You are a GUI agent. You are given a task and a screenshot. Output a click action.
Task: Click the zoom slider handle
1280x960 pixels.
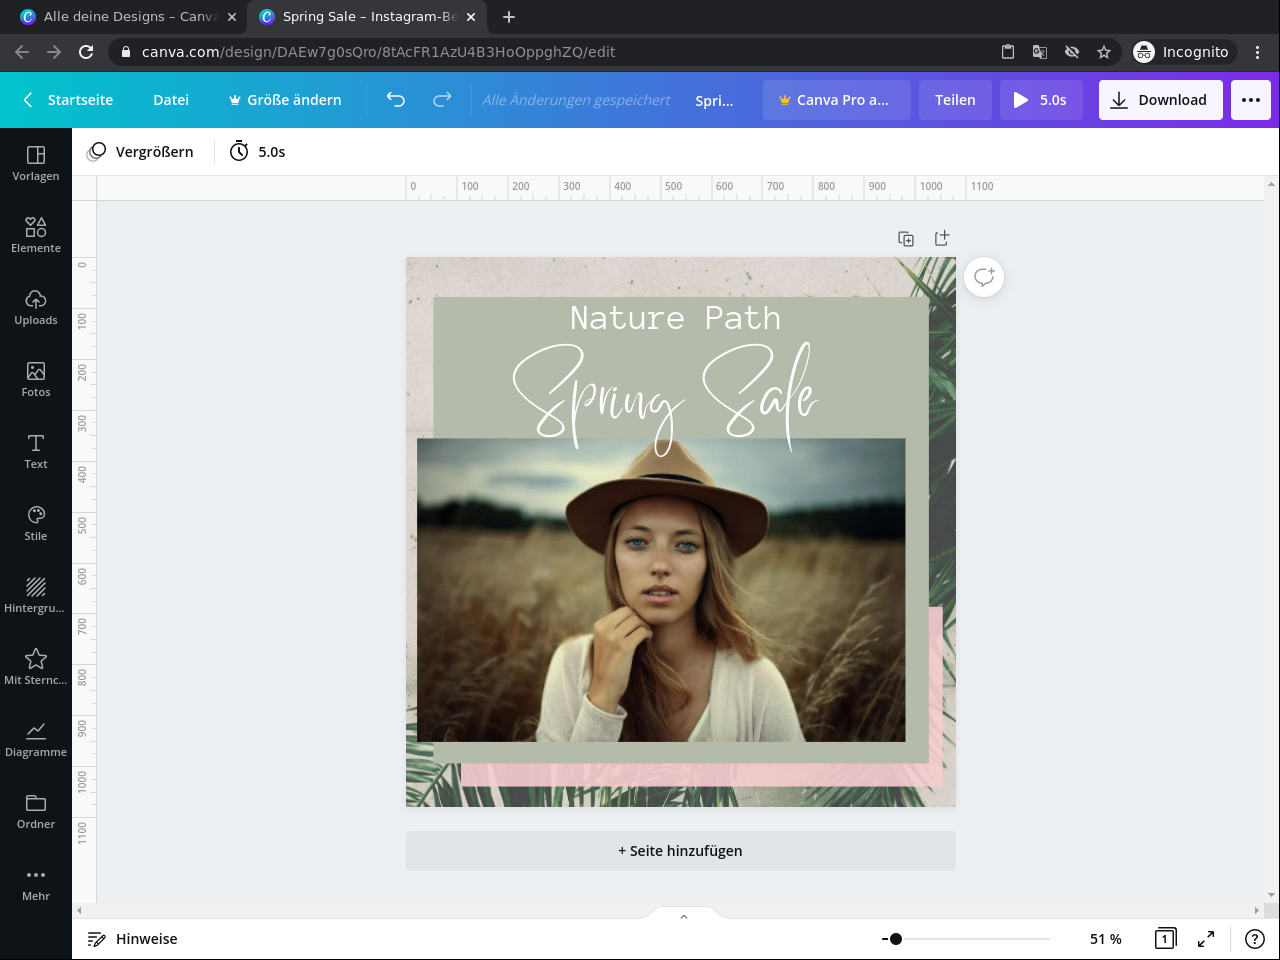point(896,939)
